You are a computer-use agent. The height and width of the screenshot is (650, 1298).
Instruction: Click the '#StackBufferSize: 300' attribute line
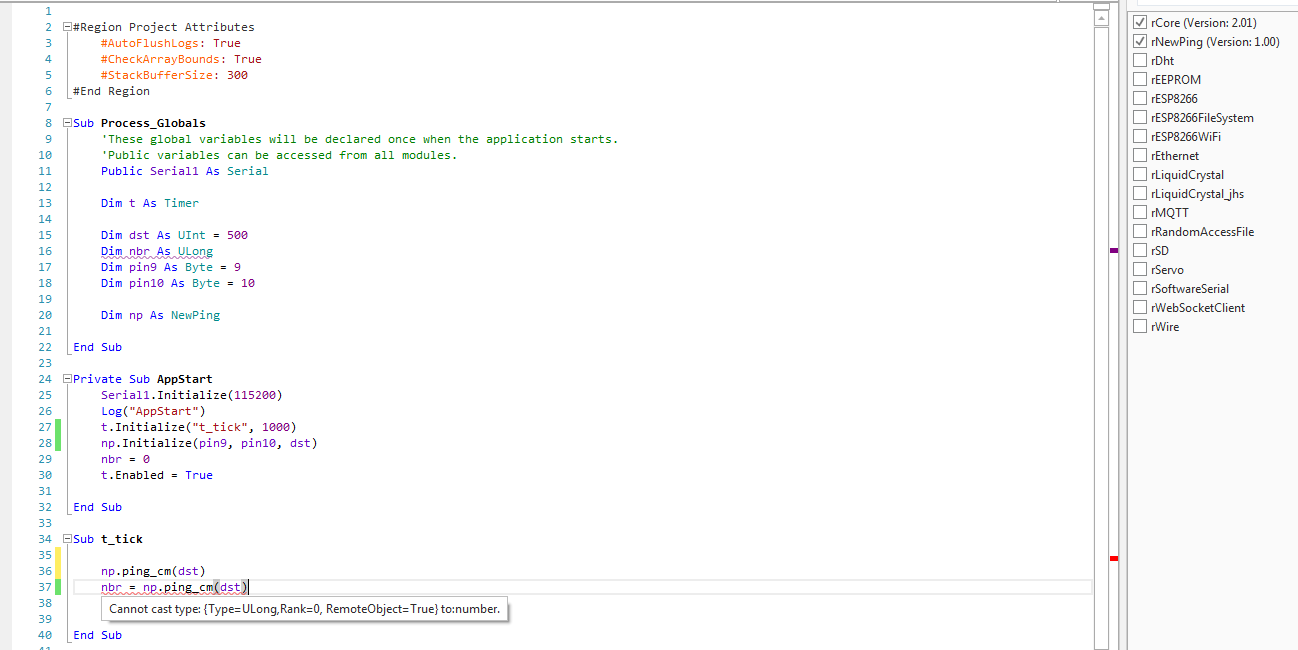click(174, 75)
